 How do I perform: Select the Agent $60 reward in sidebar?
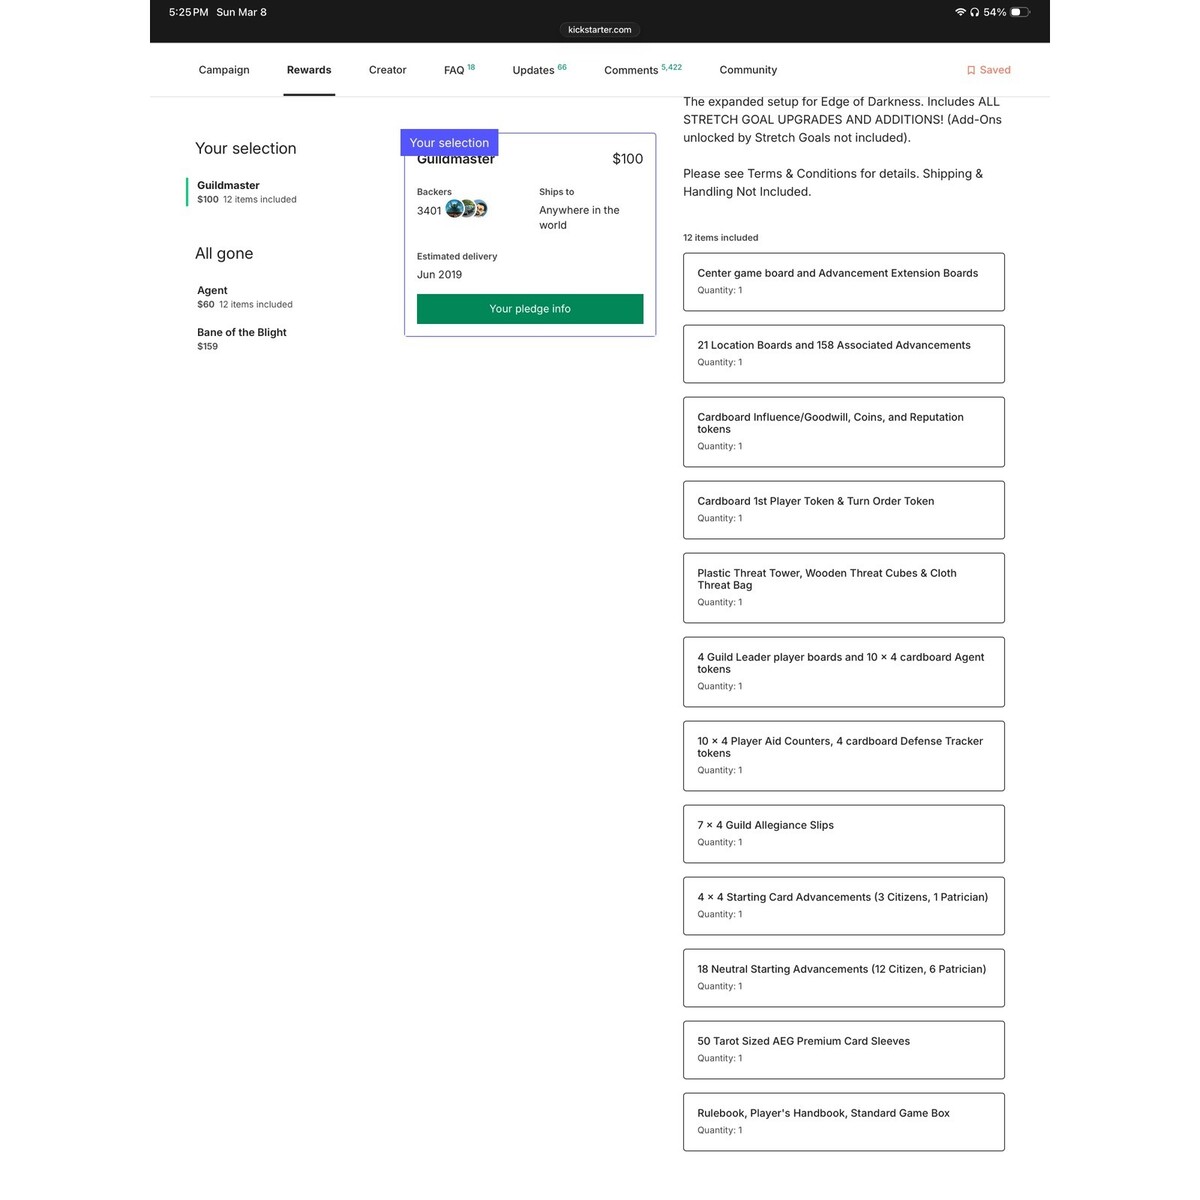click(x=245, y=297)
